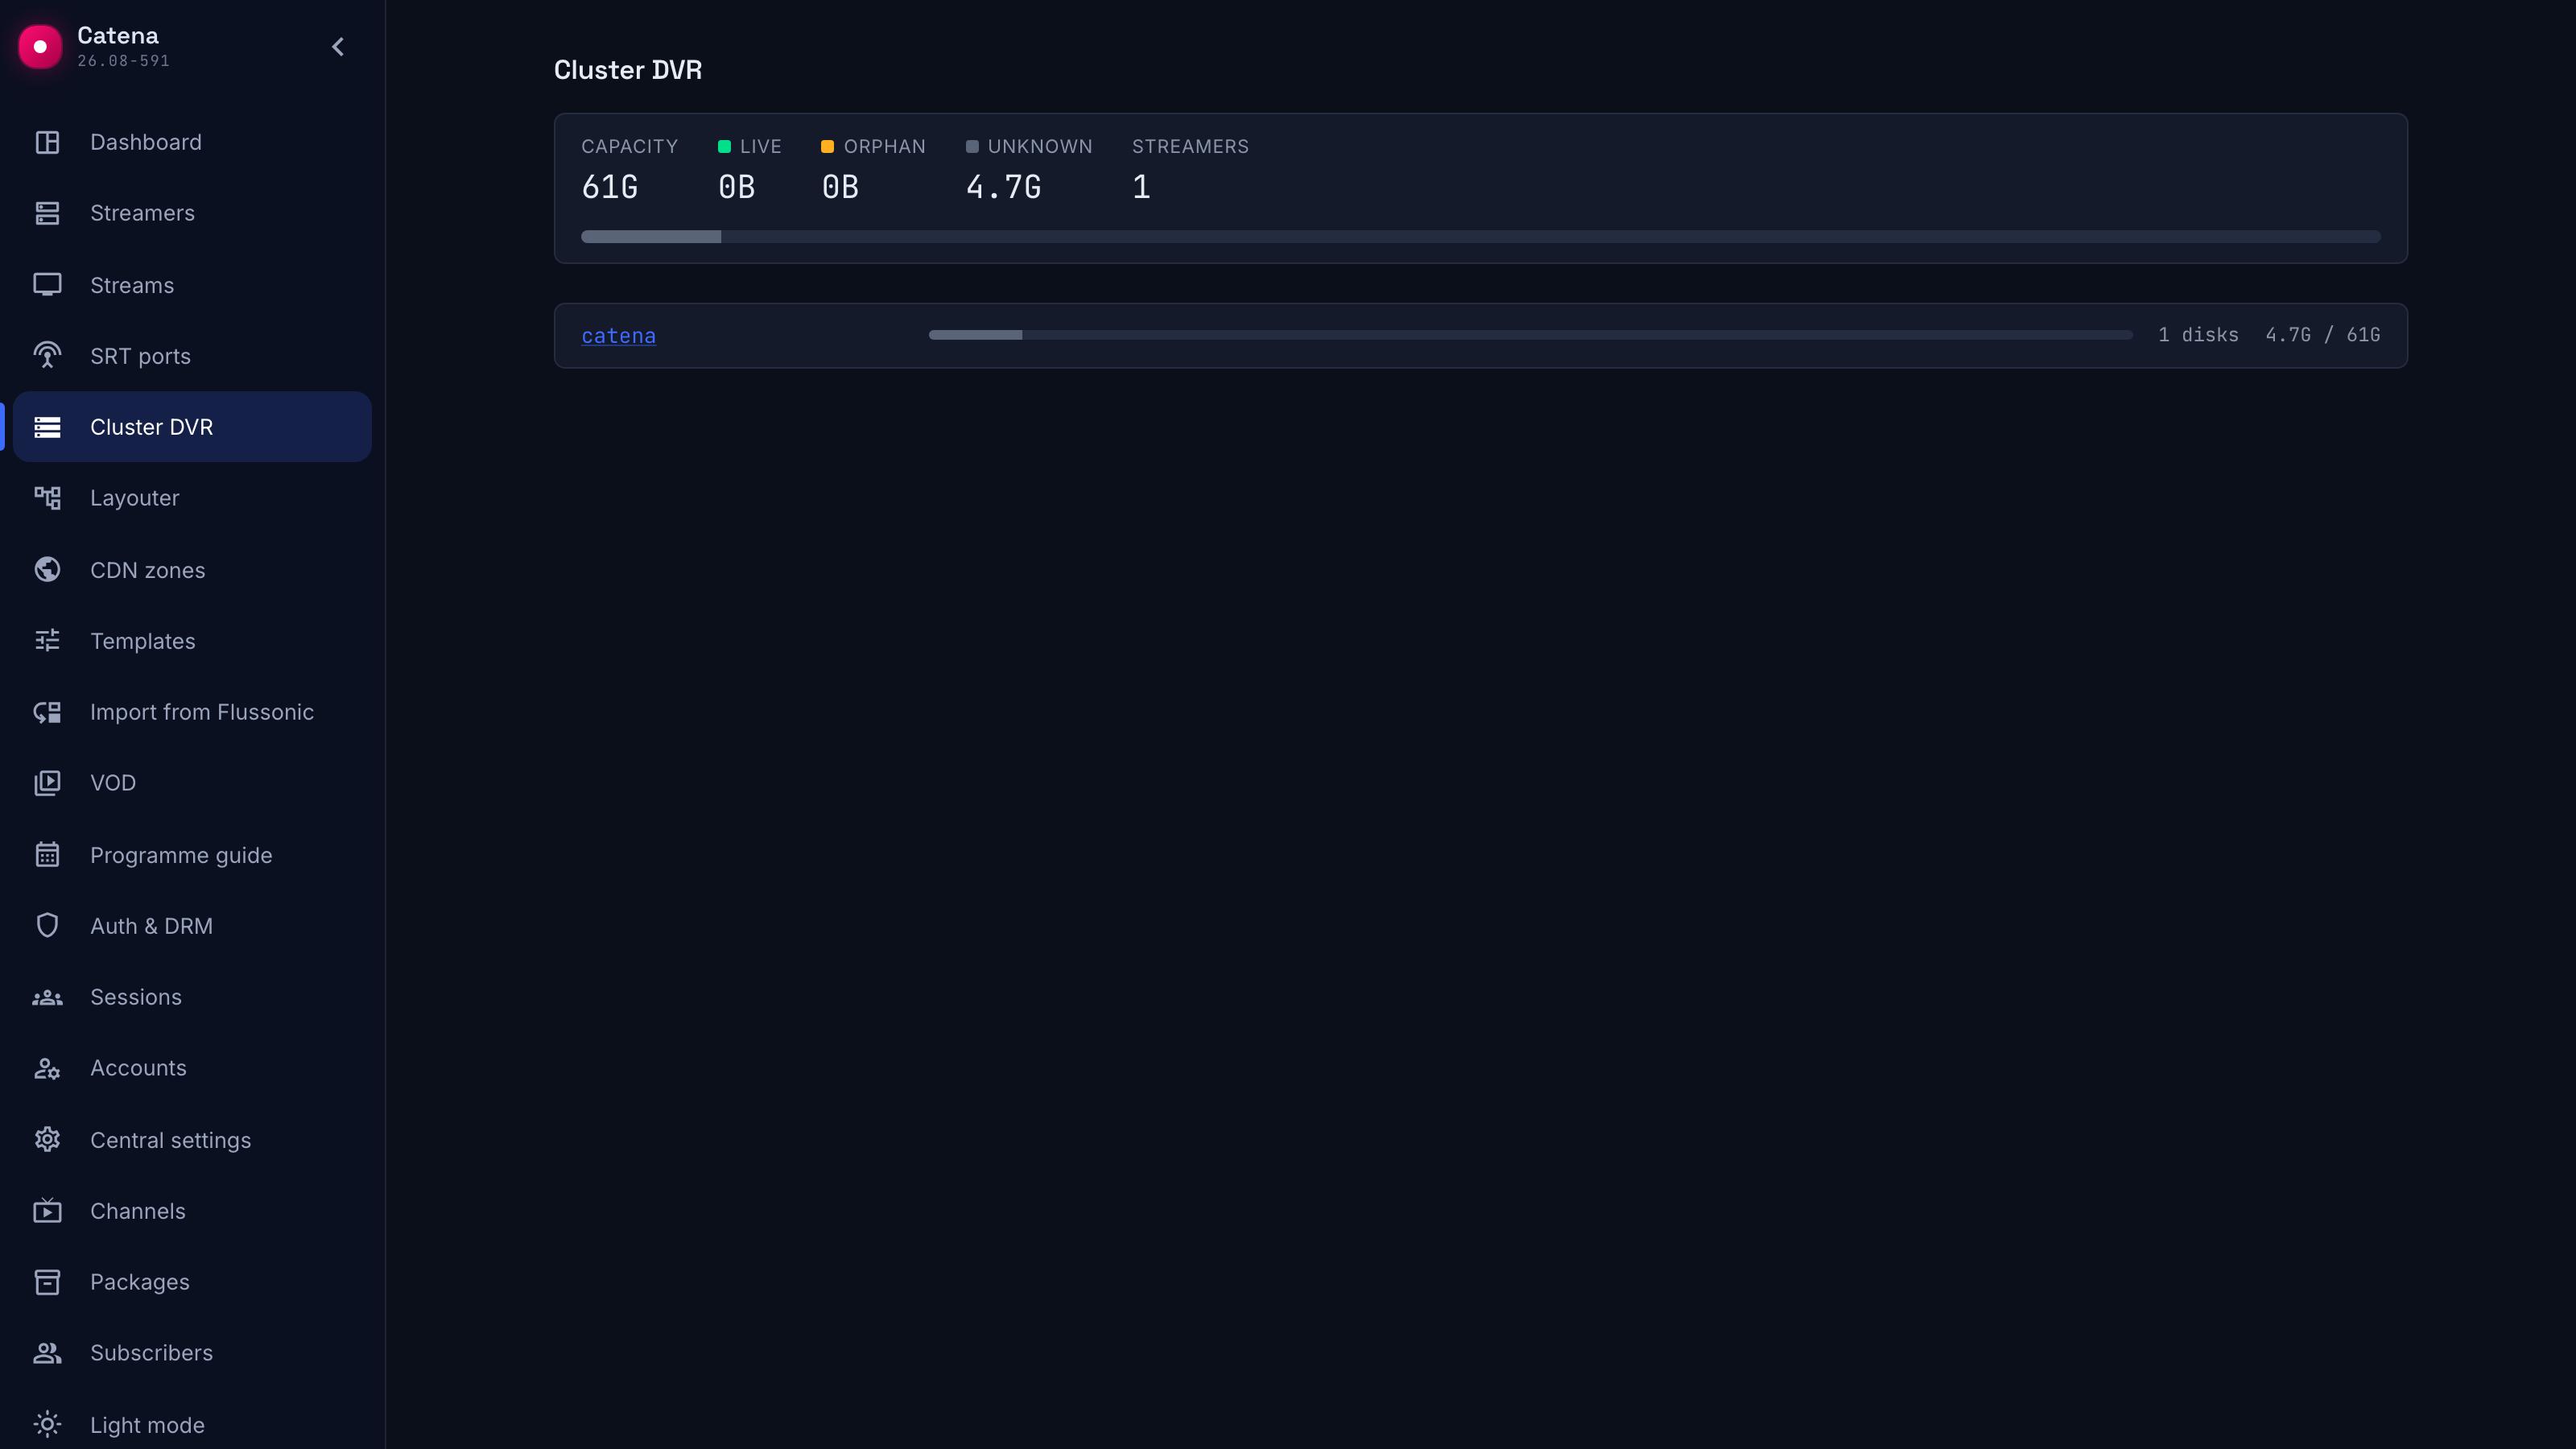Click the STREAMERS count 1
This screenshot has width=2576, height=1449.
(x=1141, y=187)
